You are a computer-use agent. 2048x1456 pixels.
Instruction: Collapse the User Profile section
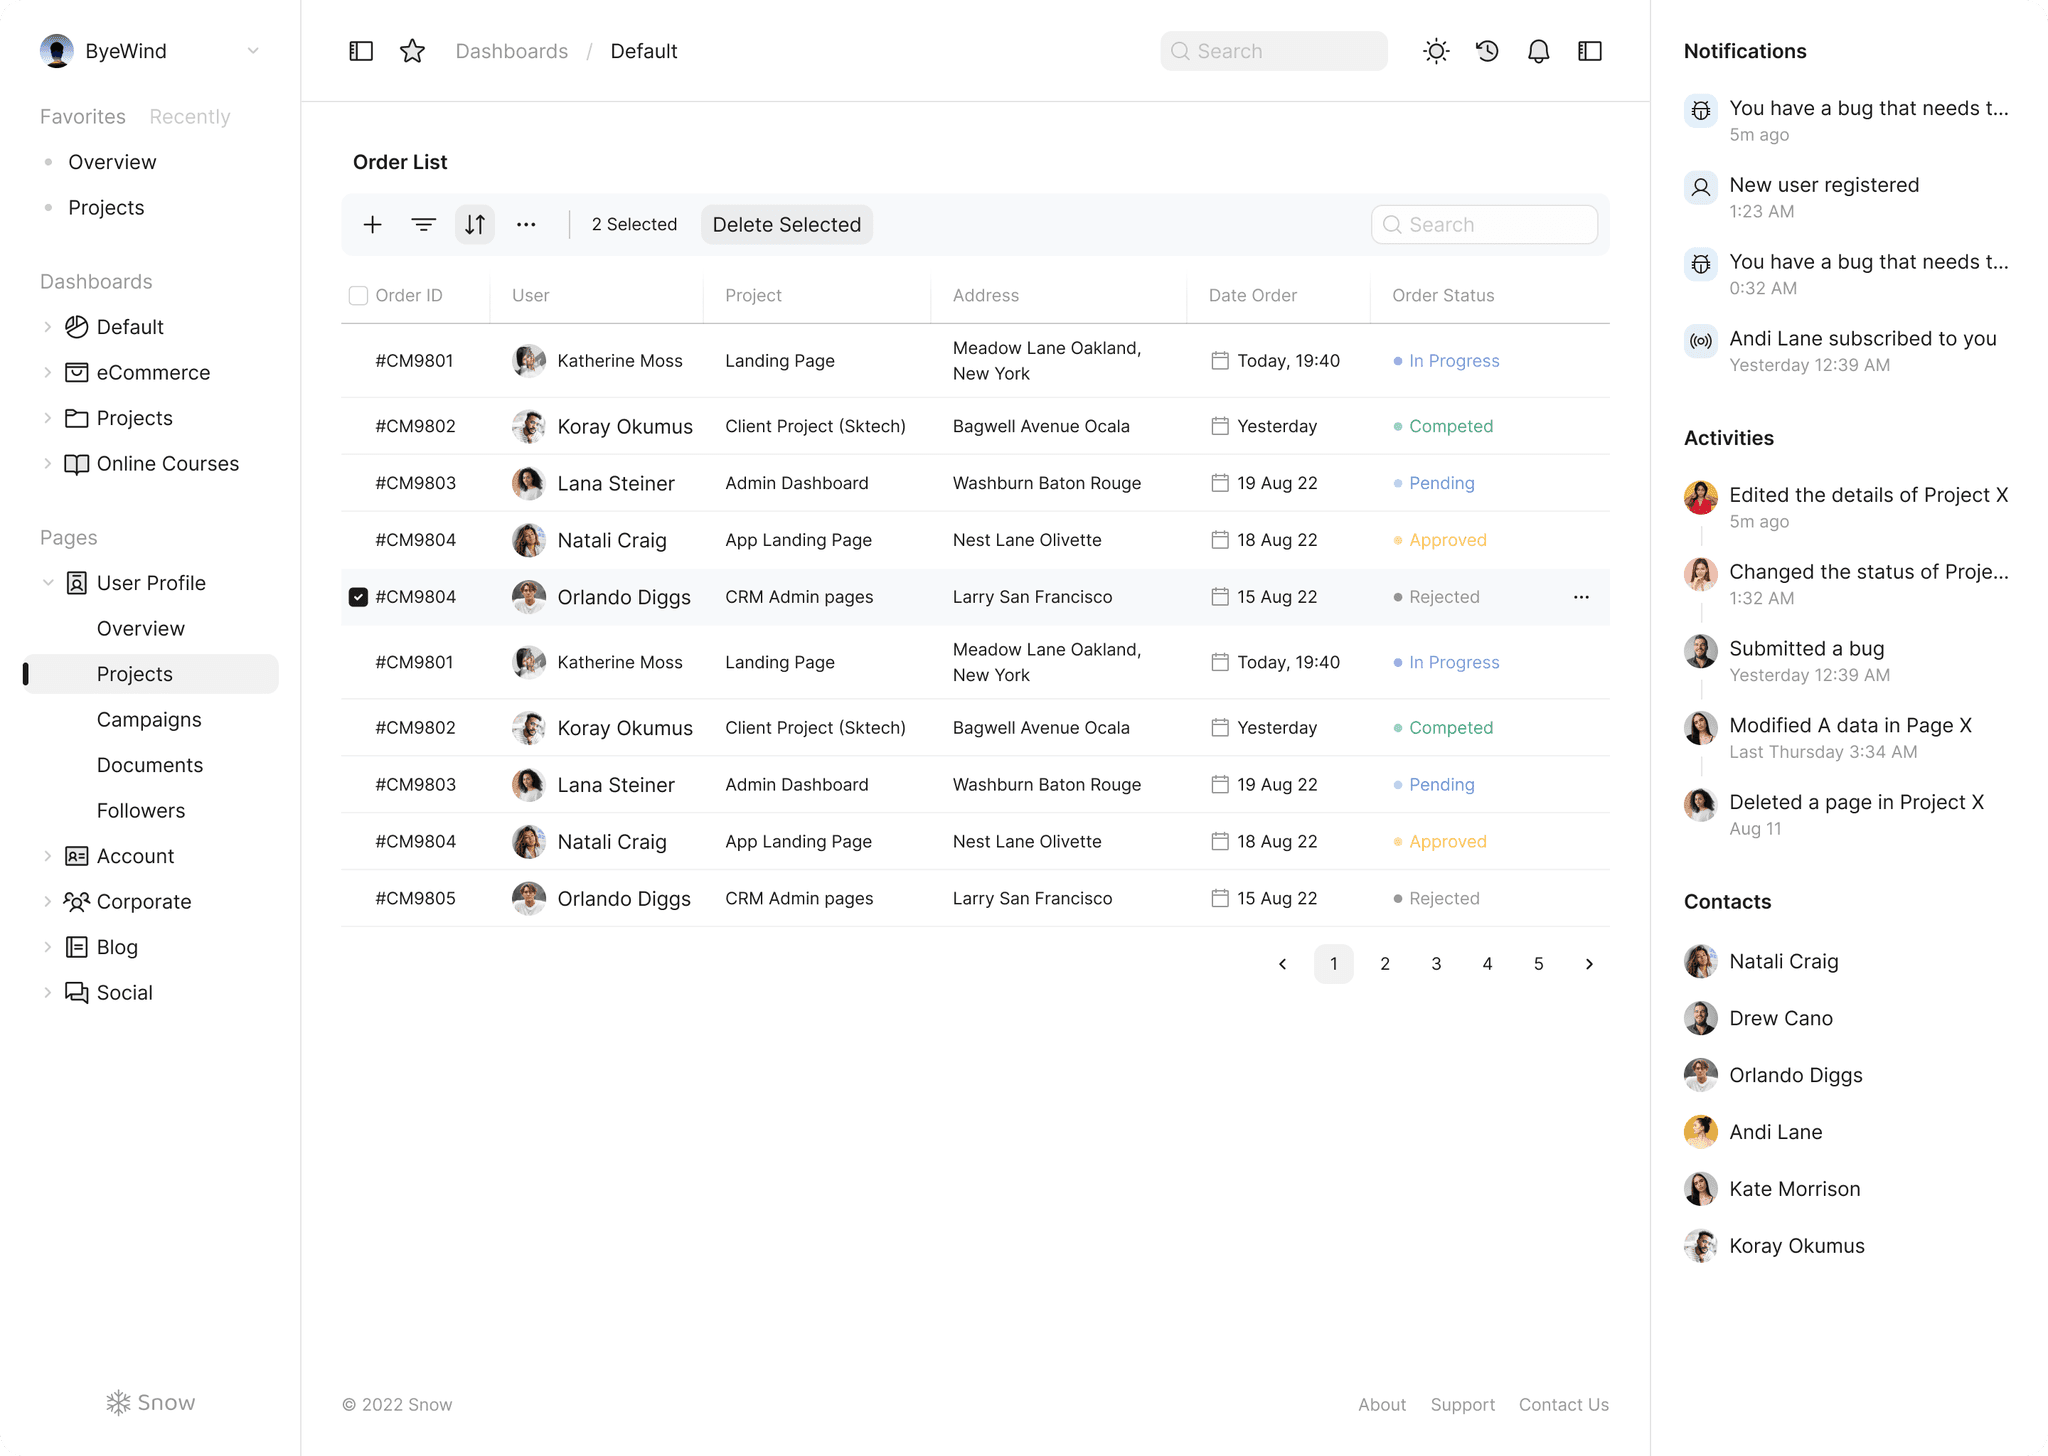(x=48, y=583)
